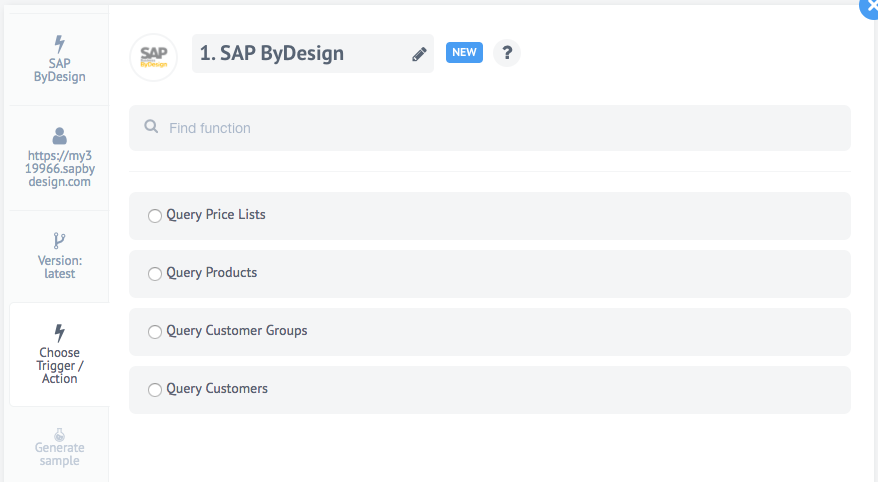Image resolution: width=878 pixels, height=482 pixels.
Task: Click the search magnifier icon
Action: (x=151, y=127)
